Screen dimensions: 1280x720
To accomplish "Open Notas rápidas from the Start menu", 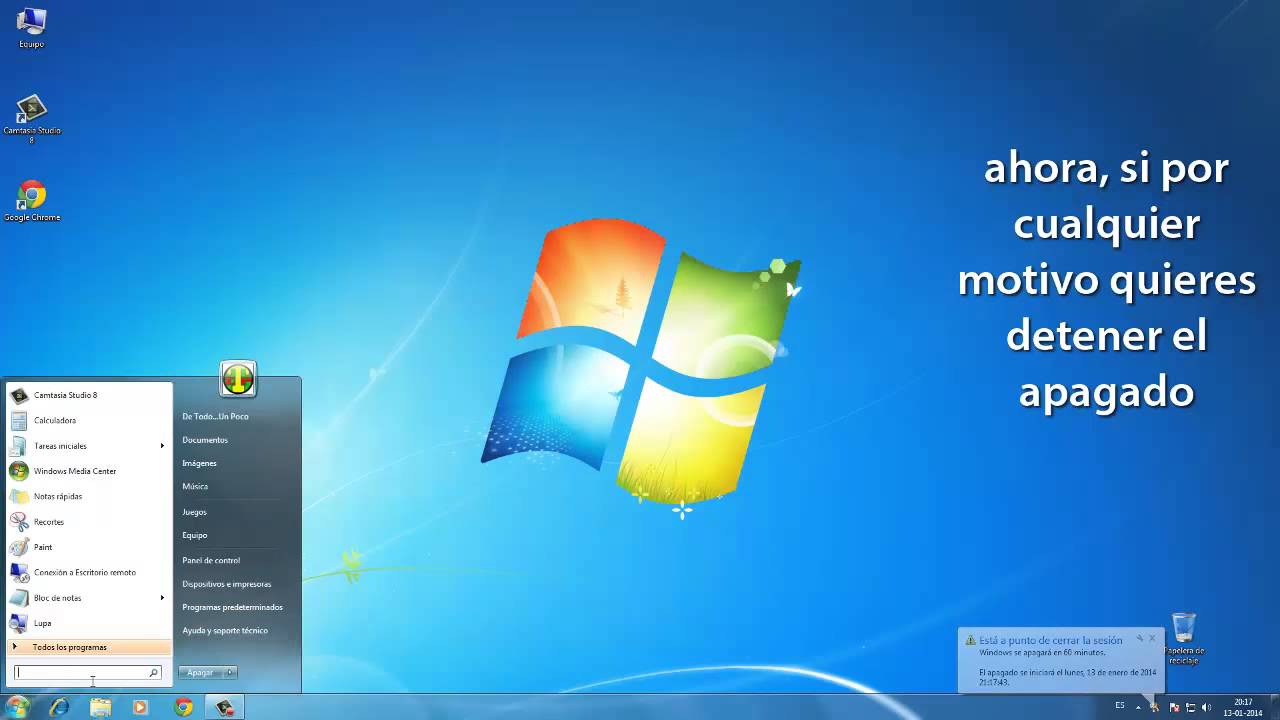I will 89,496.
